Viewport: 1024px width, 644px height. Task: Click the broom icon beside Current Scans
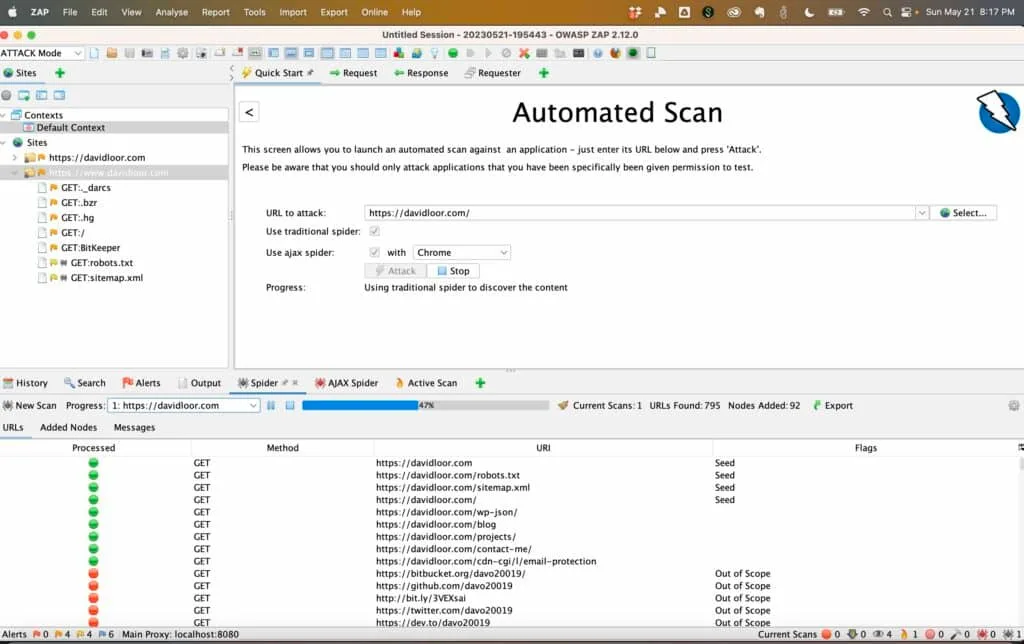[x=563, y=406]
